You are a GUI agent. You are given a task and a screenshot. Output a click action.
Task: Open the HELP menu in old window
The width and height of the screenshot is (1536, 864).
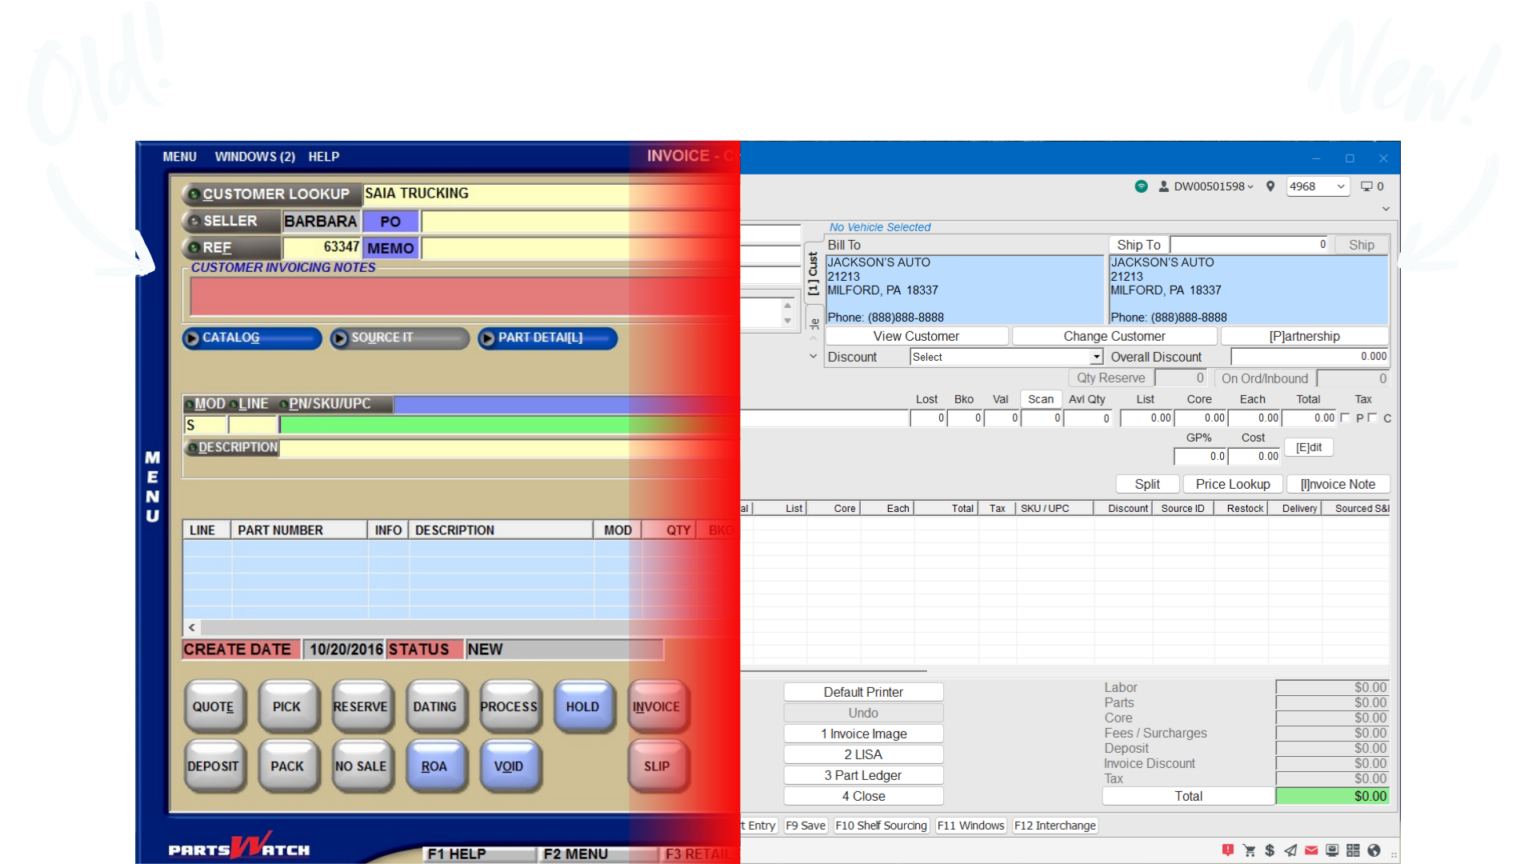tap(324, 157)
